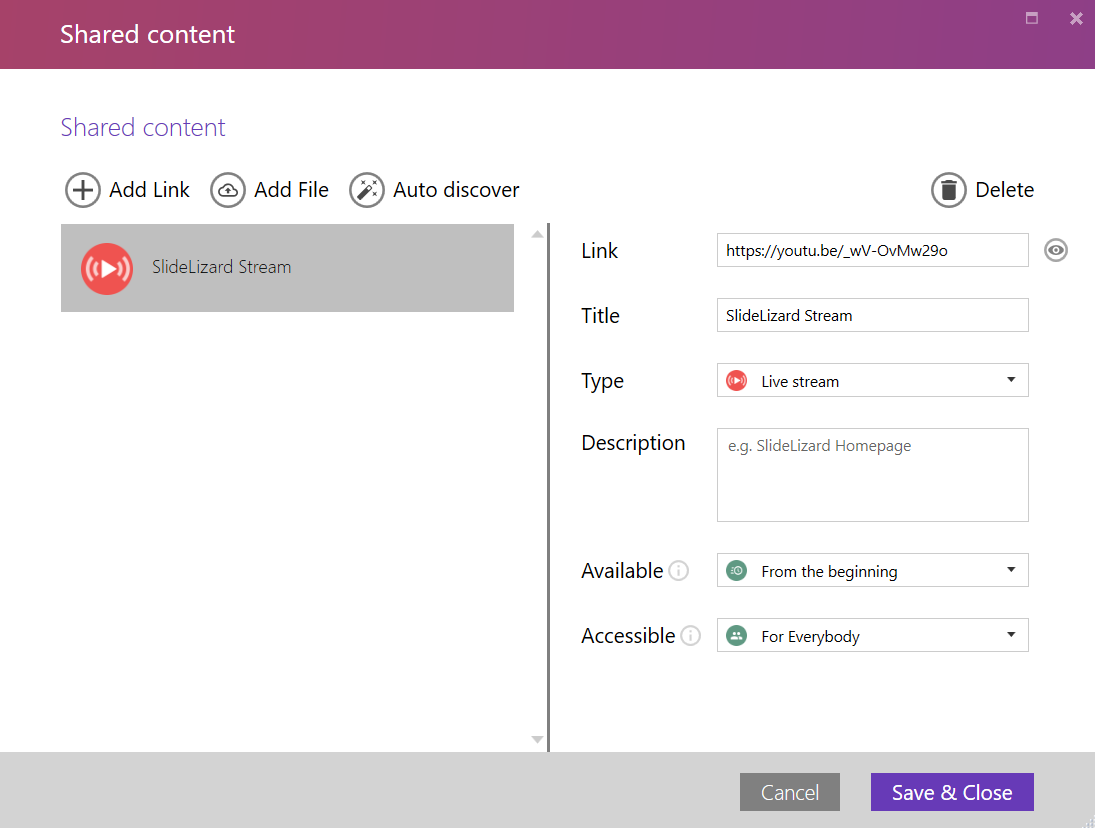Click the list scrollbar up arrow
Image resolution: width=1095 pixels, height=828 pixels.
pos(537,234)
